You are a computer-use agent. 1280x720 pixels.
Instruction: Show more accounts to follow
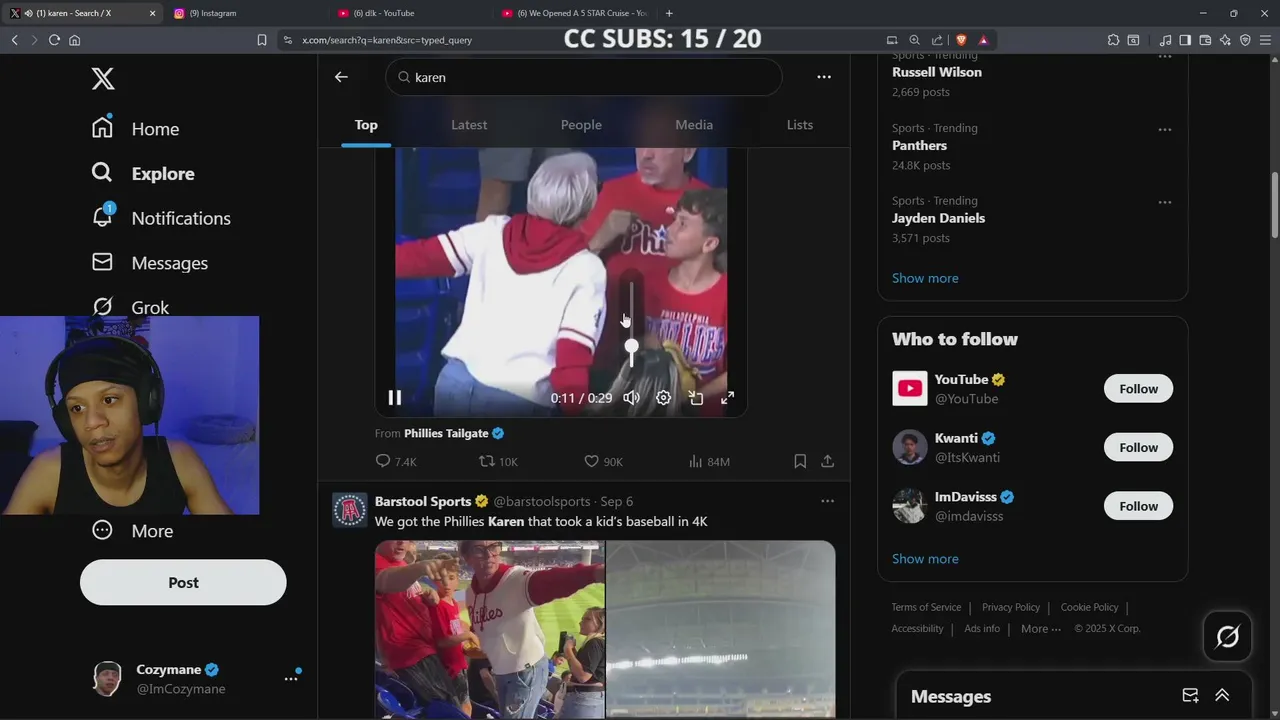925,559
